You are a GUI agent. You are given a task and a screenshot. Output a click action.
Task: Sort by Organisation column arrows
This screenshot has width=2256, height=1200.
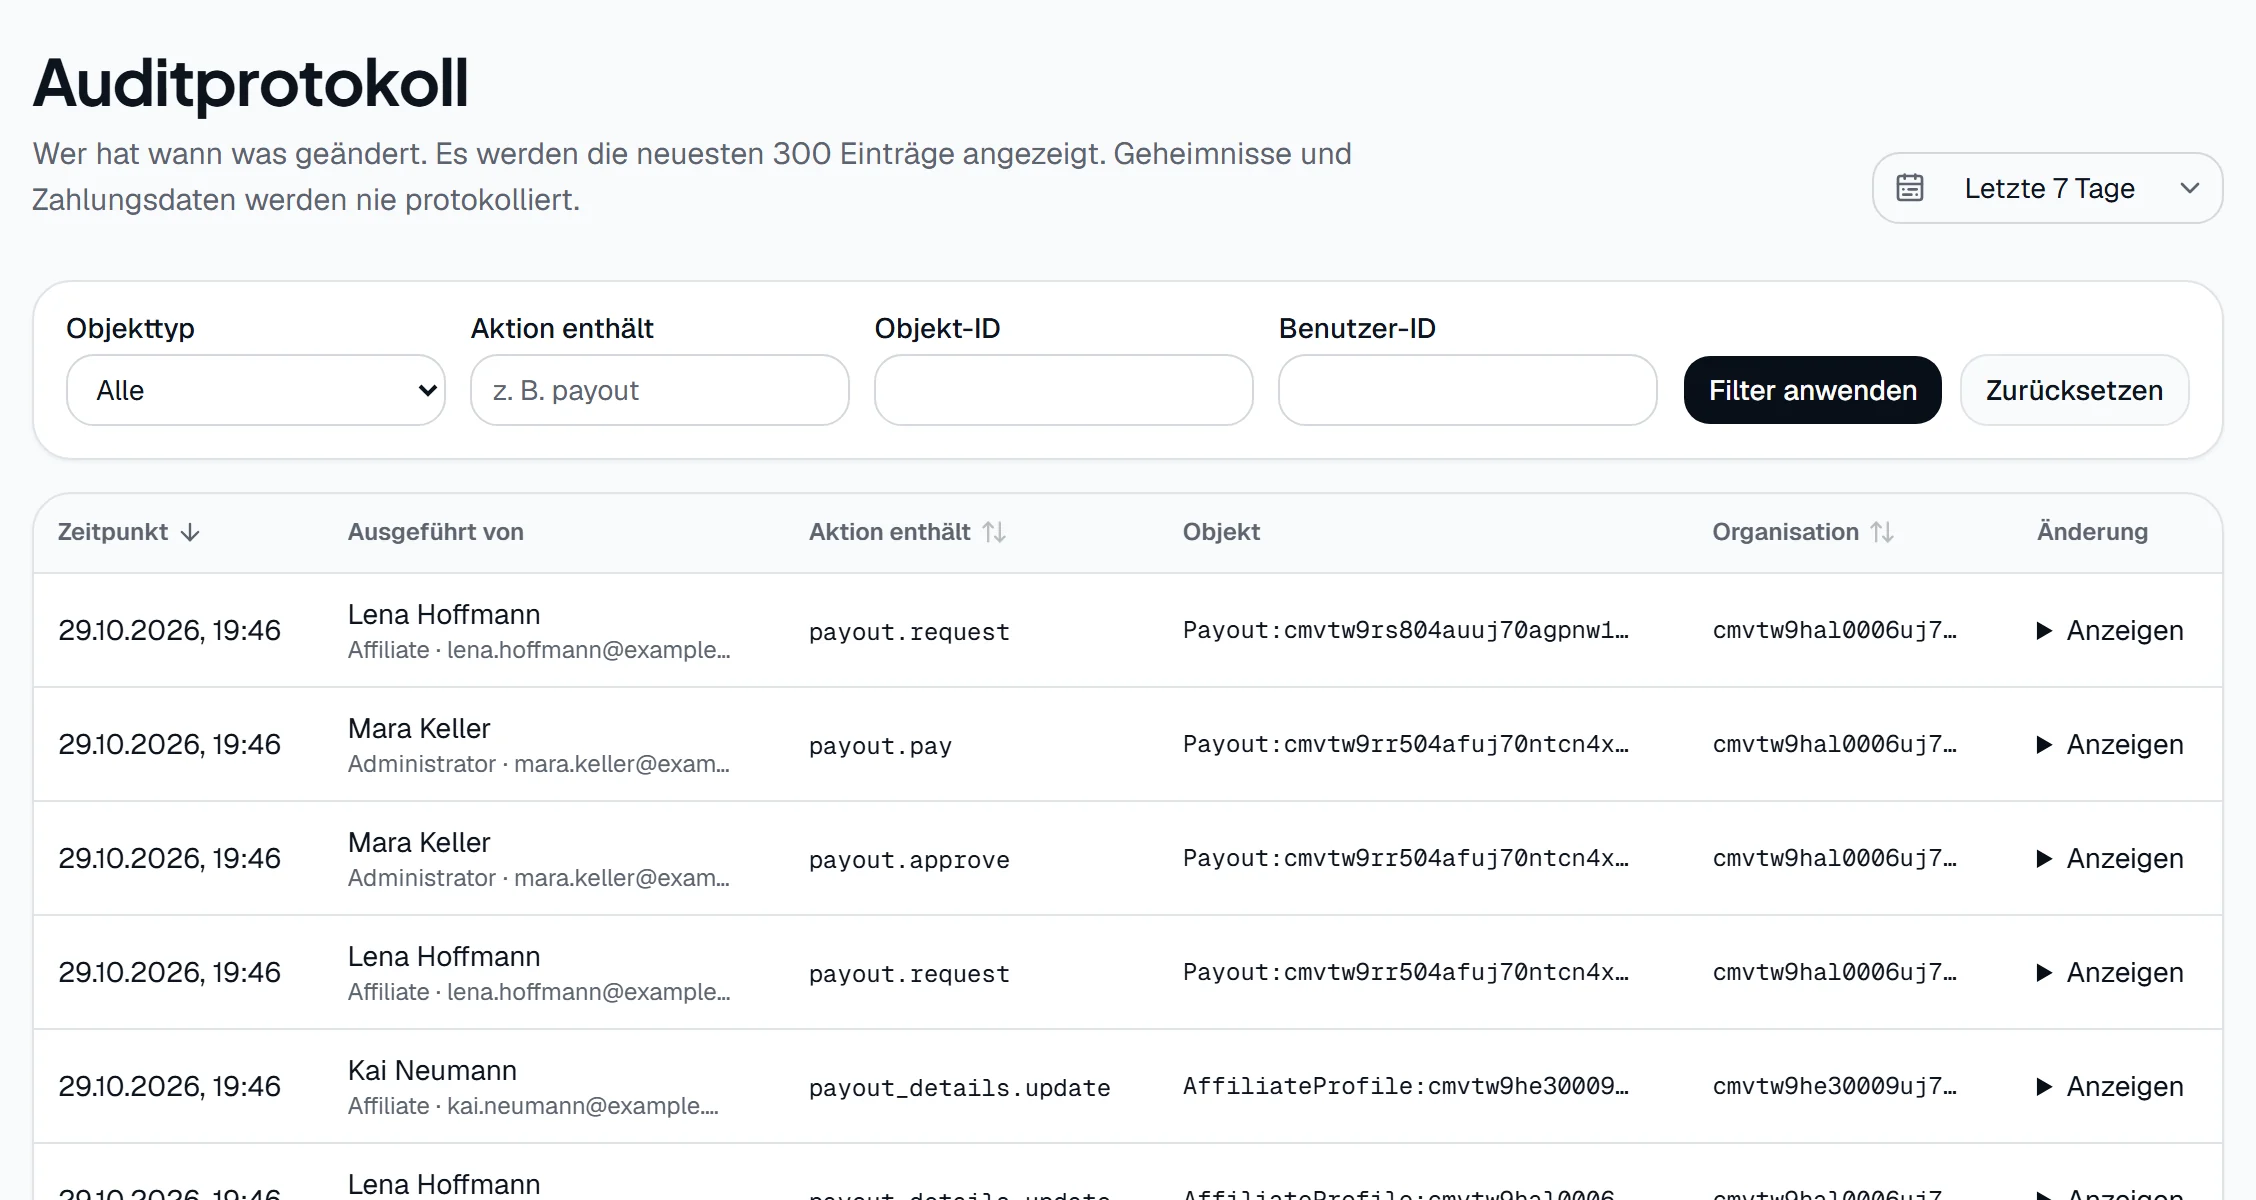(1882, 532)
